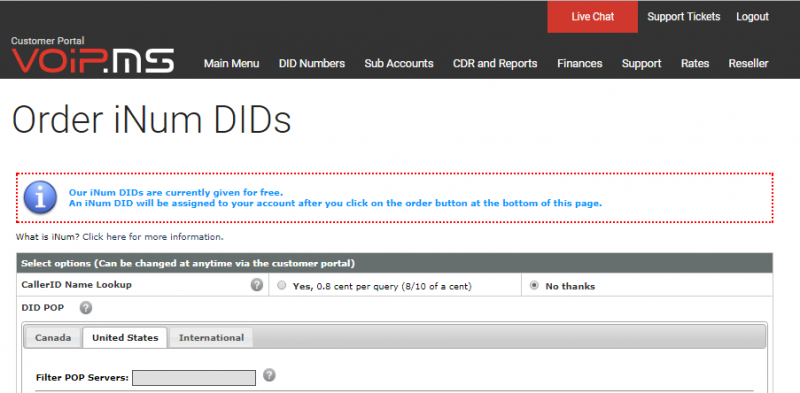This screenshot has width=800, height=393.
Task: Select the No thanks radio option
Action: click(534, 286)
